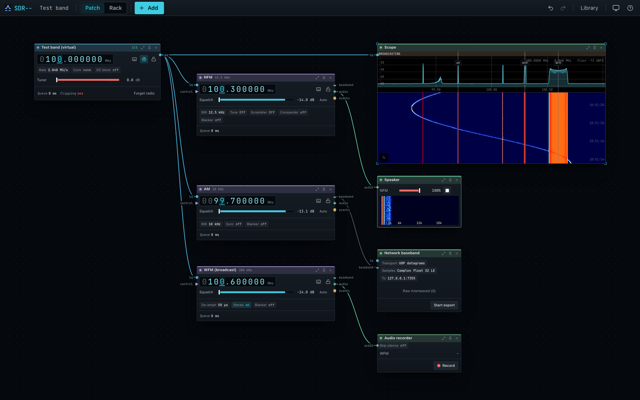Open the Transport UDP datagrams selector
This screenshot has height=400, width=640.
point(404,263)
